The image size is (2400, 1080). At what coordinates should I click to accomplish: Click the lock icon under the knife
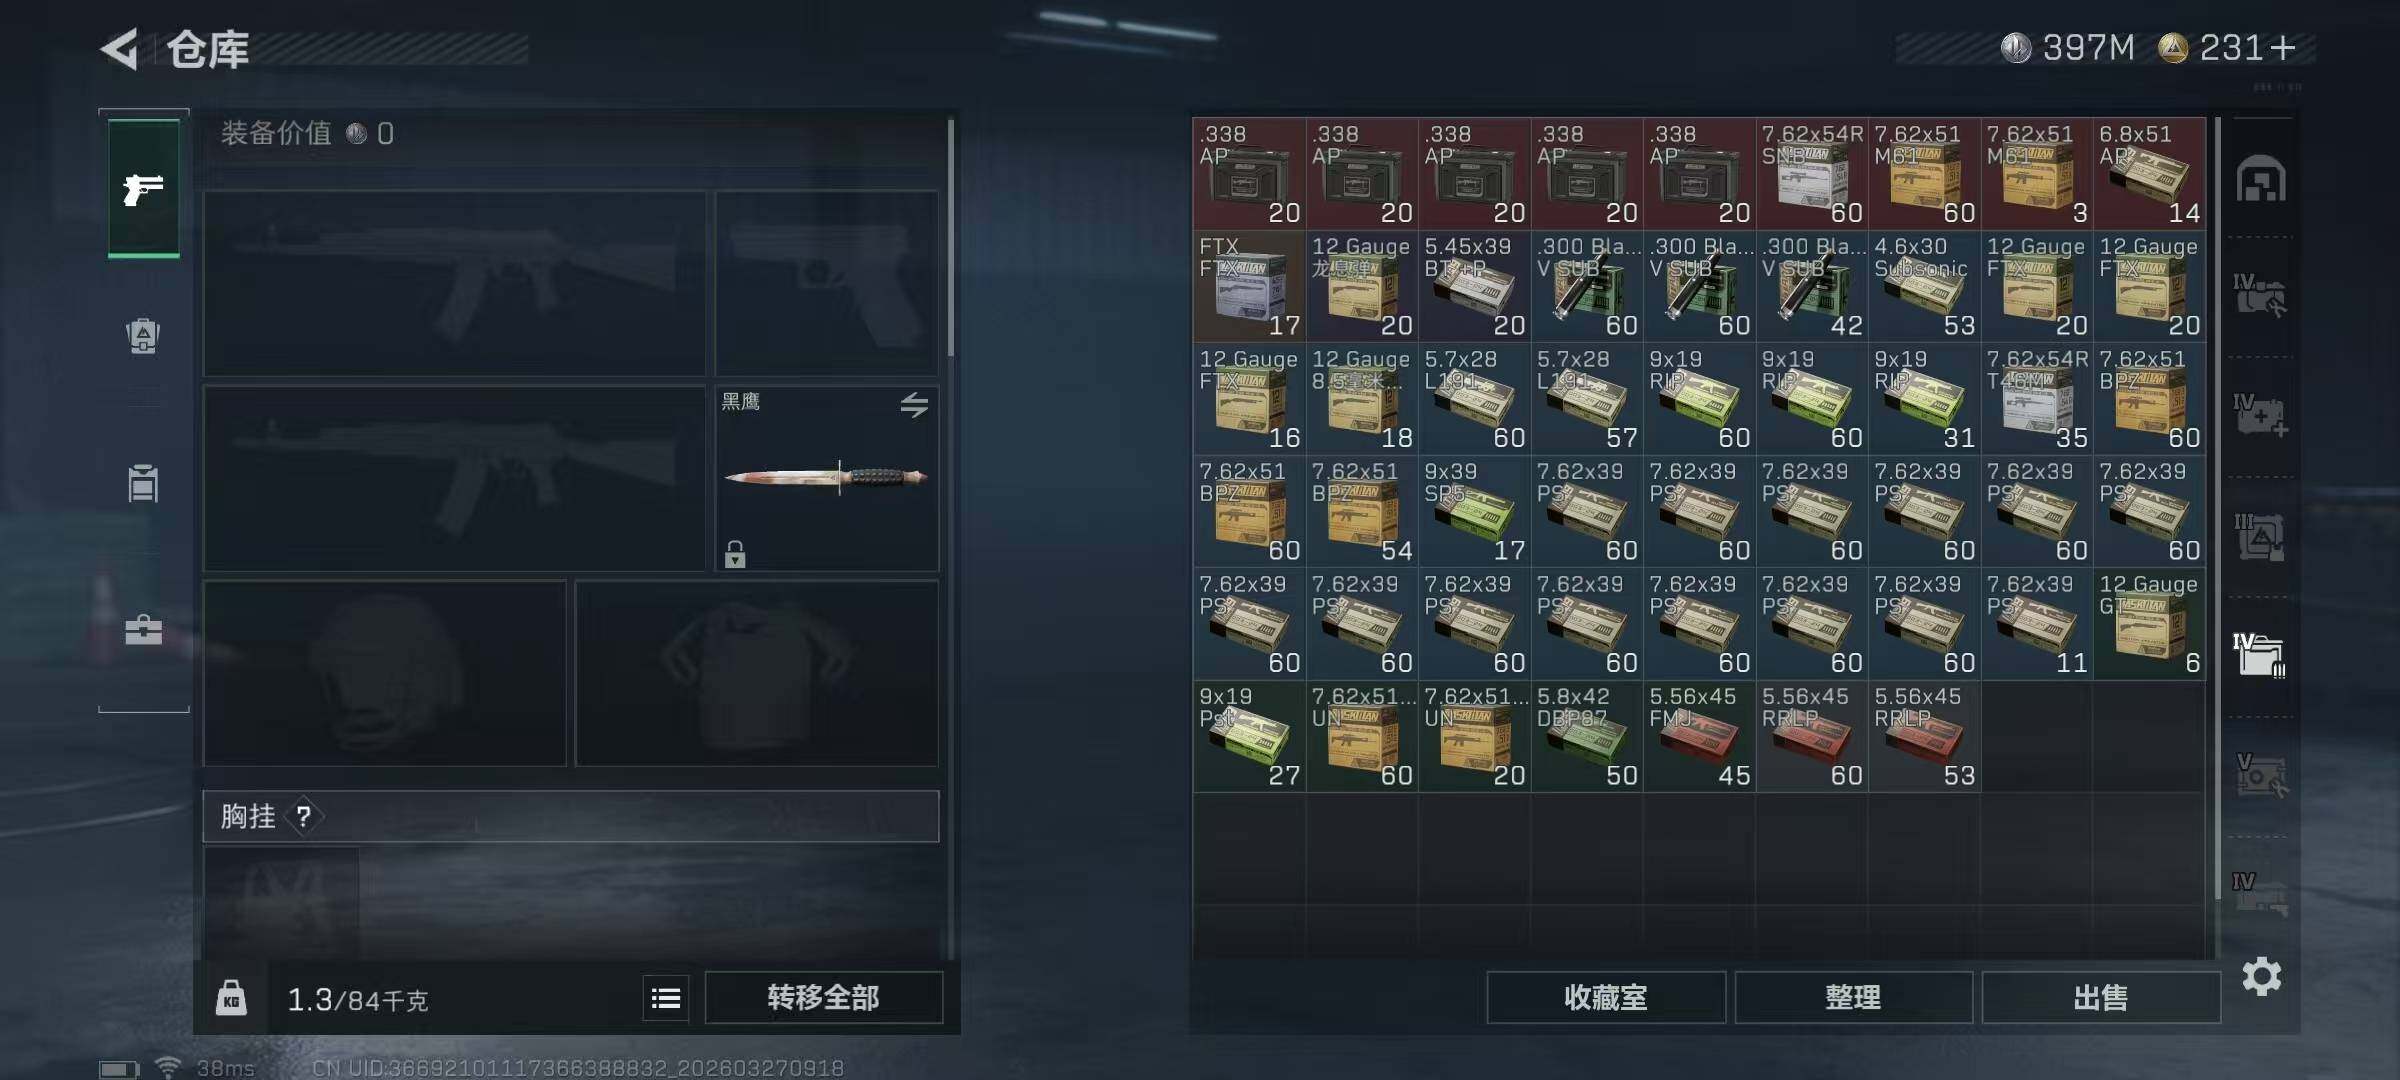735,554
